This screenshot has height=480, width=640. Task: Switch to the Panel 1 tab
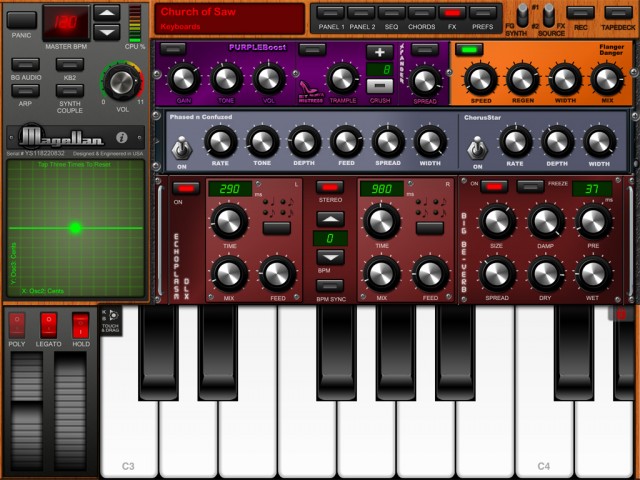tap(327, 13)
